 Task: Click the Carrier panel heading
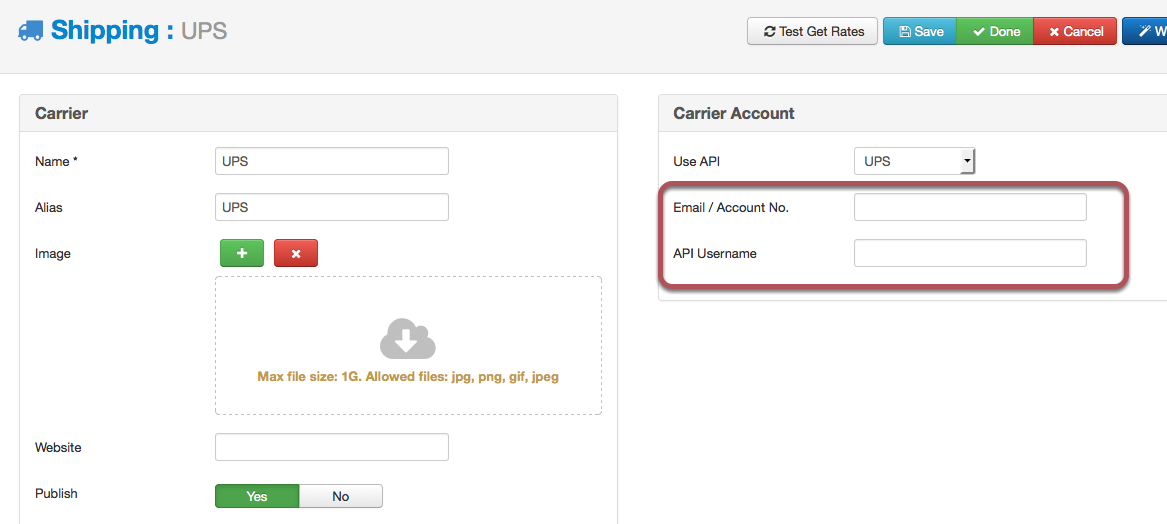(x=62, y=113)
